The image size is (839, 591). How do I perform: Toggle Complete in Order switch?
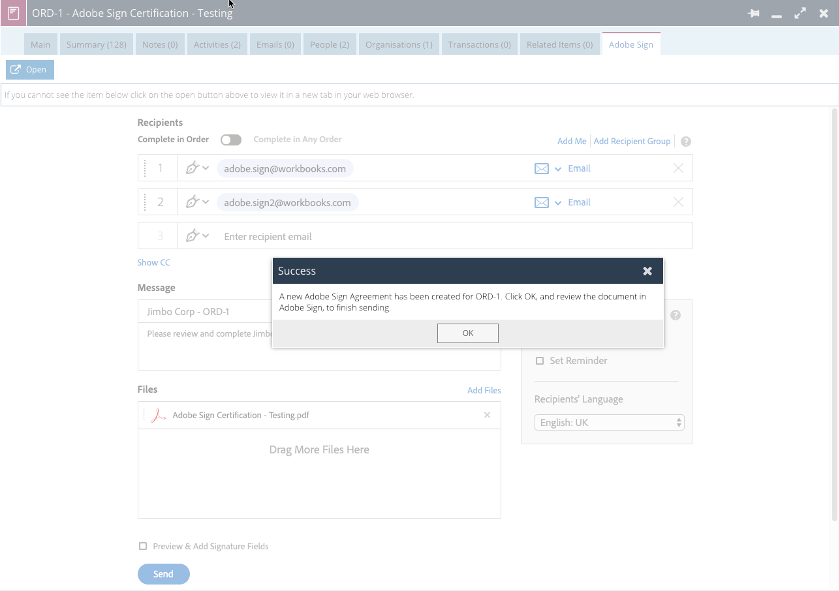coord(231,140)
